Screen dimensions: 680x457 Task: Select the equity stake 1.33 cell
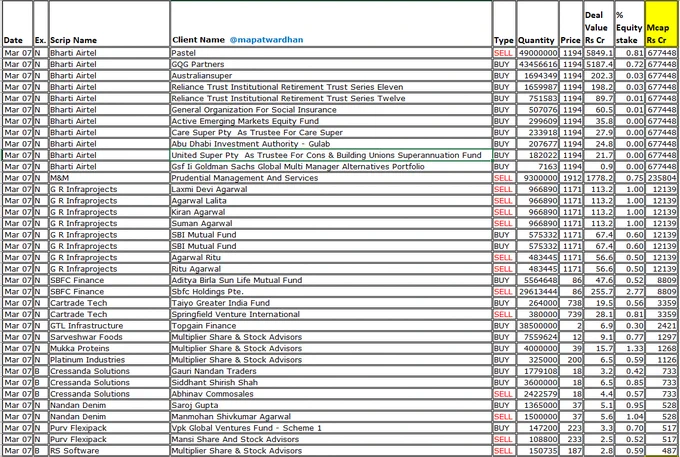629,348
